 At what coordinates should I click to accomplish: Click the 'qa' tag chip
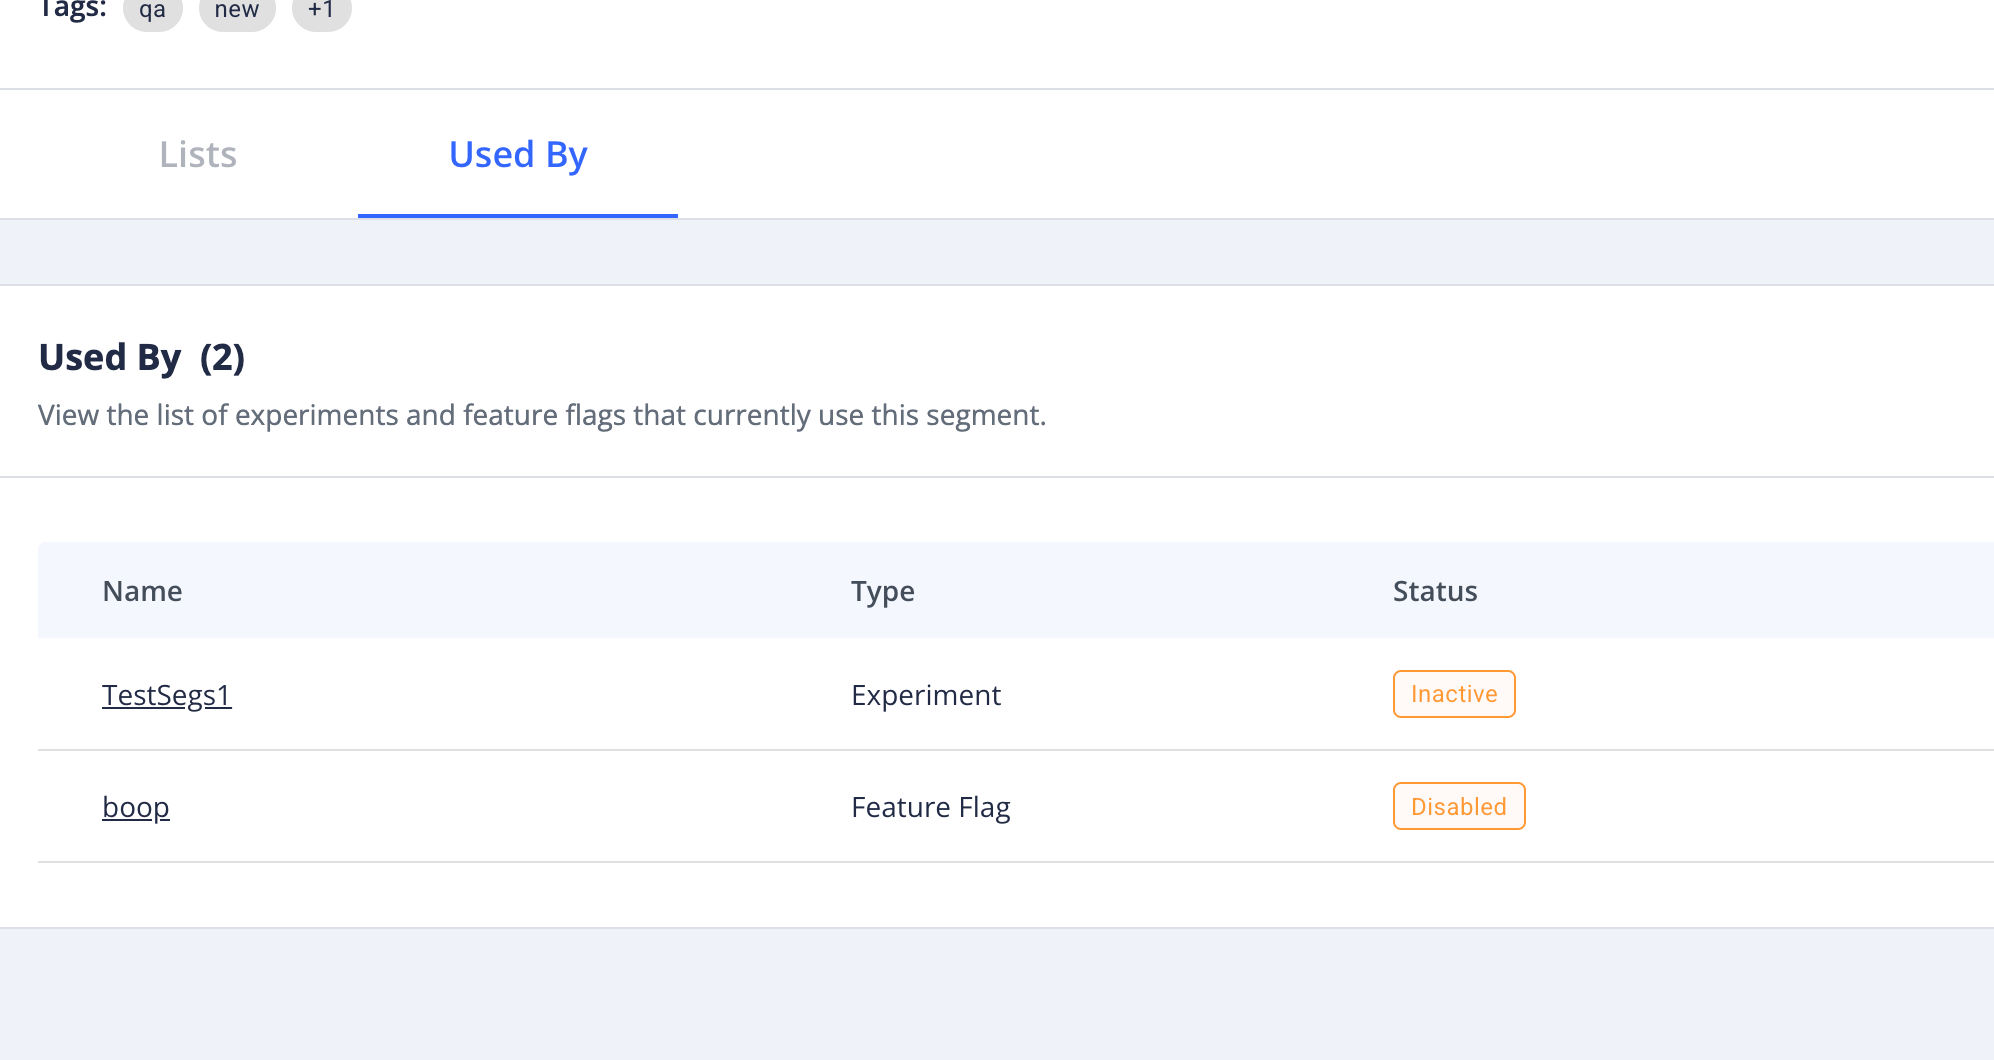152,11
